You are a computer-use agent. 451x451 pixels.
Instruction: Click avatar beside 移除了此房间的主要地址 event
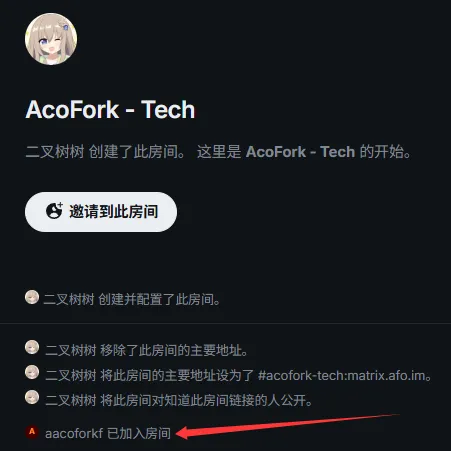pyautogui.click(x=32, y=347)
